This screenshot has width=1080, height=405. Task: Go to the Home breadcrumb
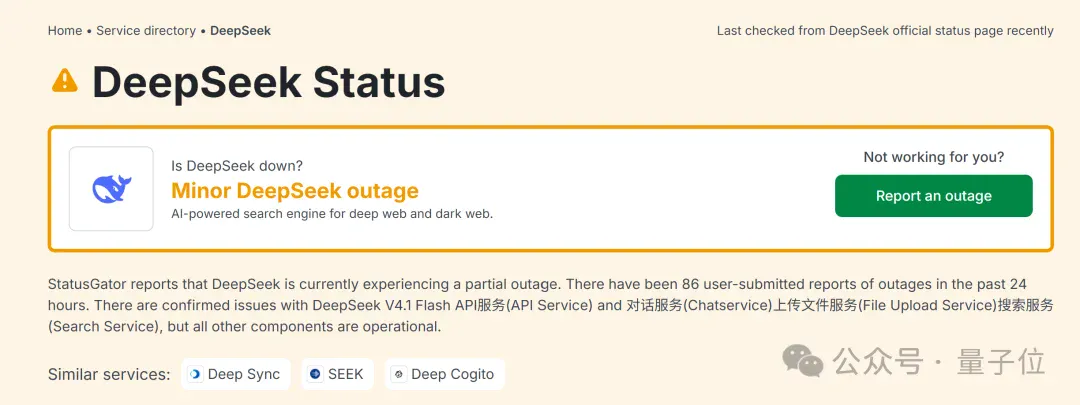click(65, 31)
